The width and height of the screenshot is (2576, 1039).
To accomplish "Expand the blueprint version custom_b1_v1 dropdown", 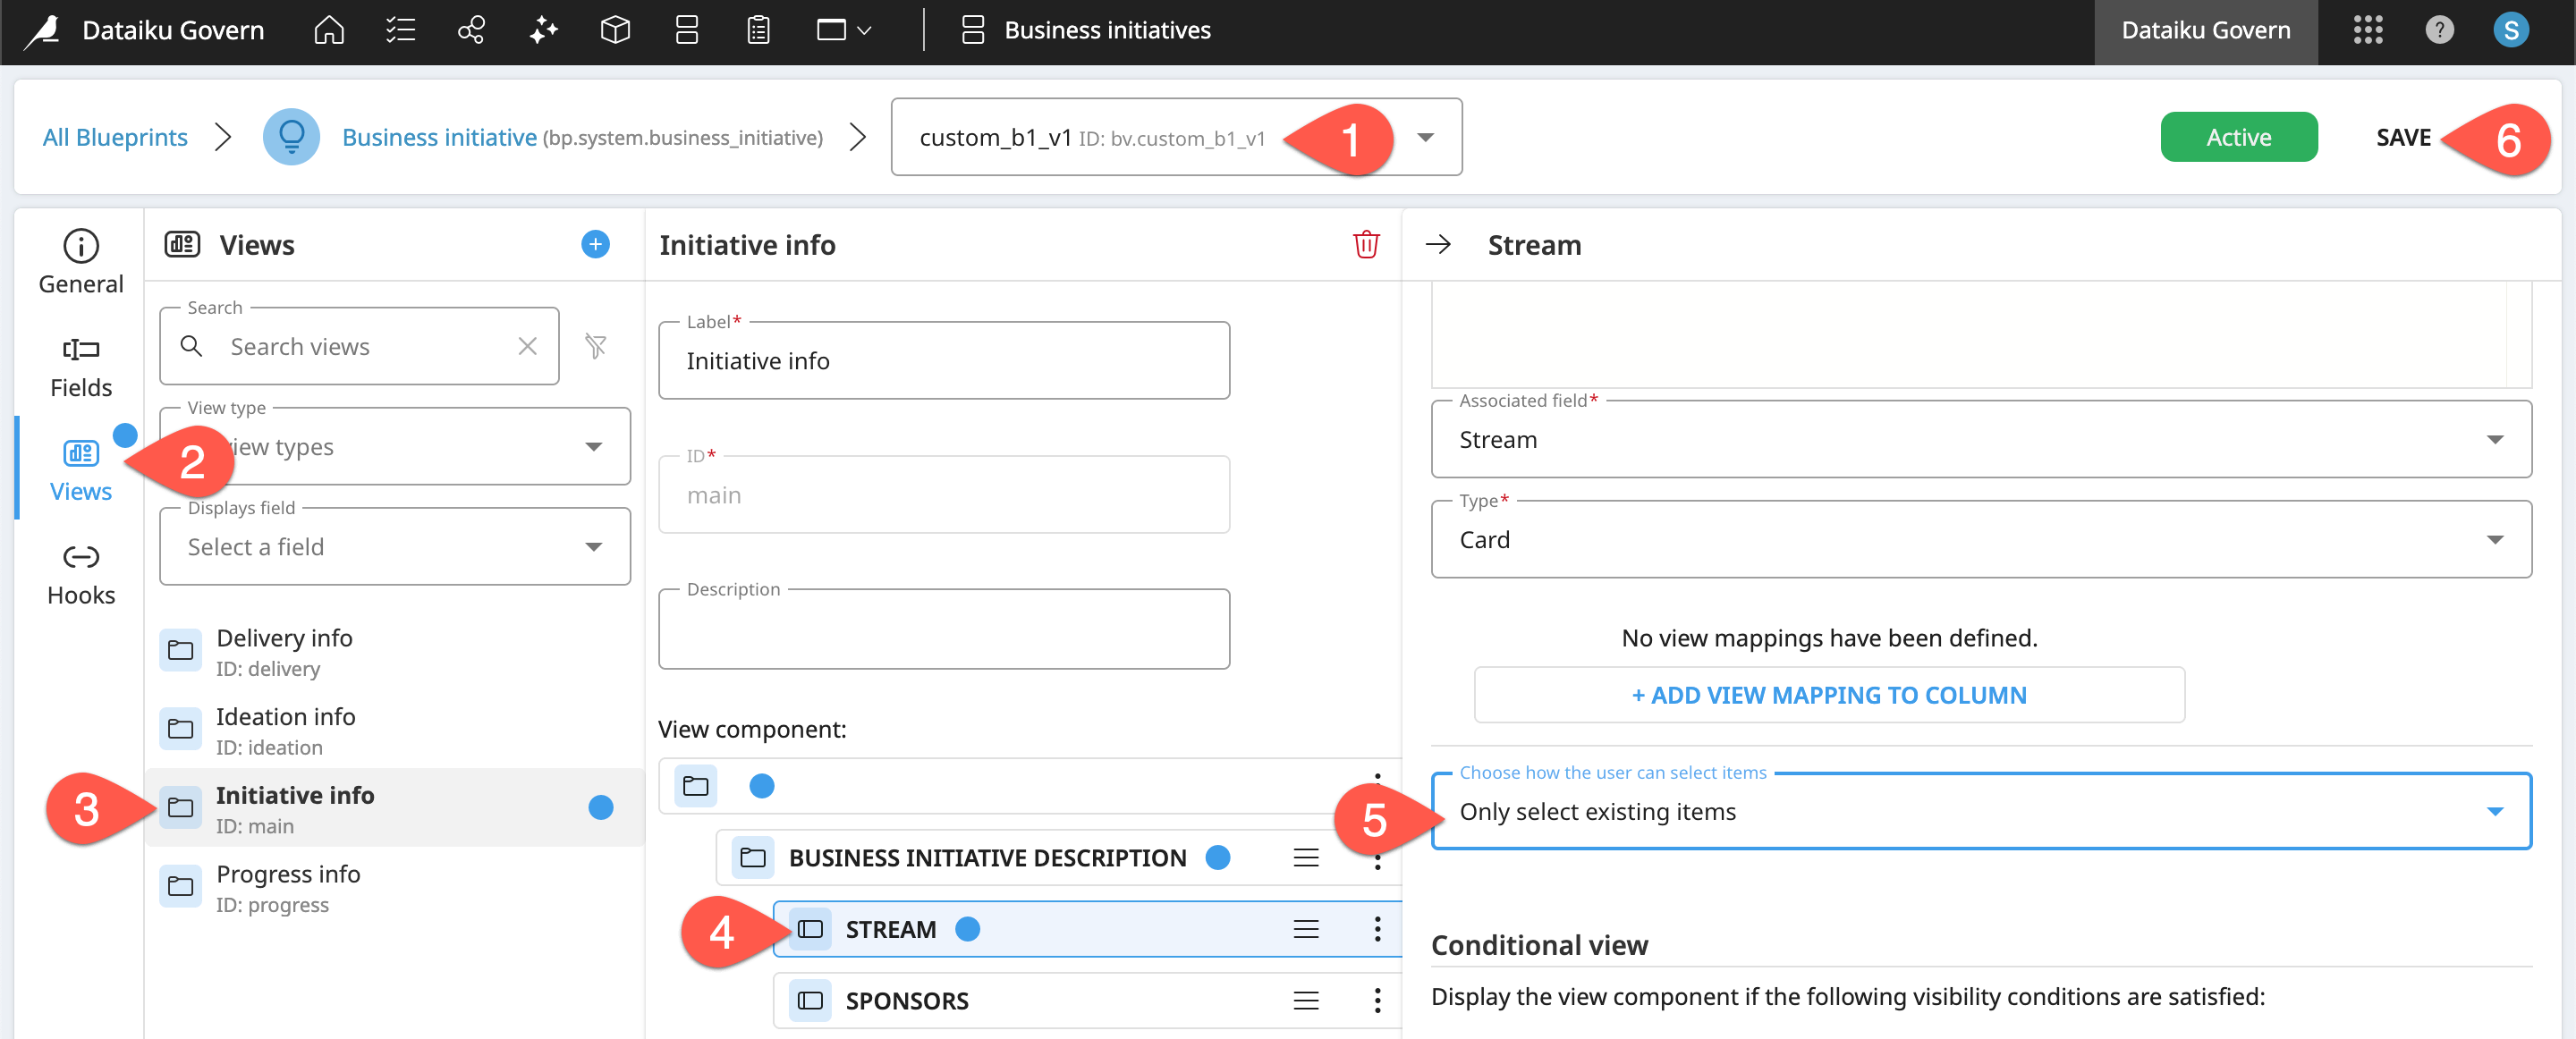I will point(1425,137).
